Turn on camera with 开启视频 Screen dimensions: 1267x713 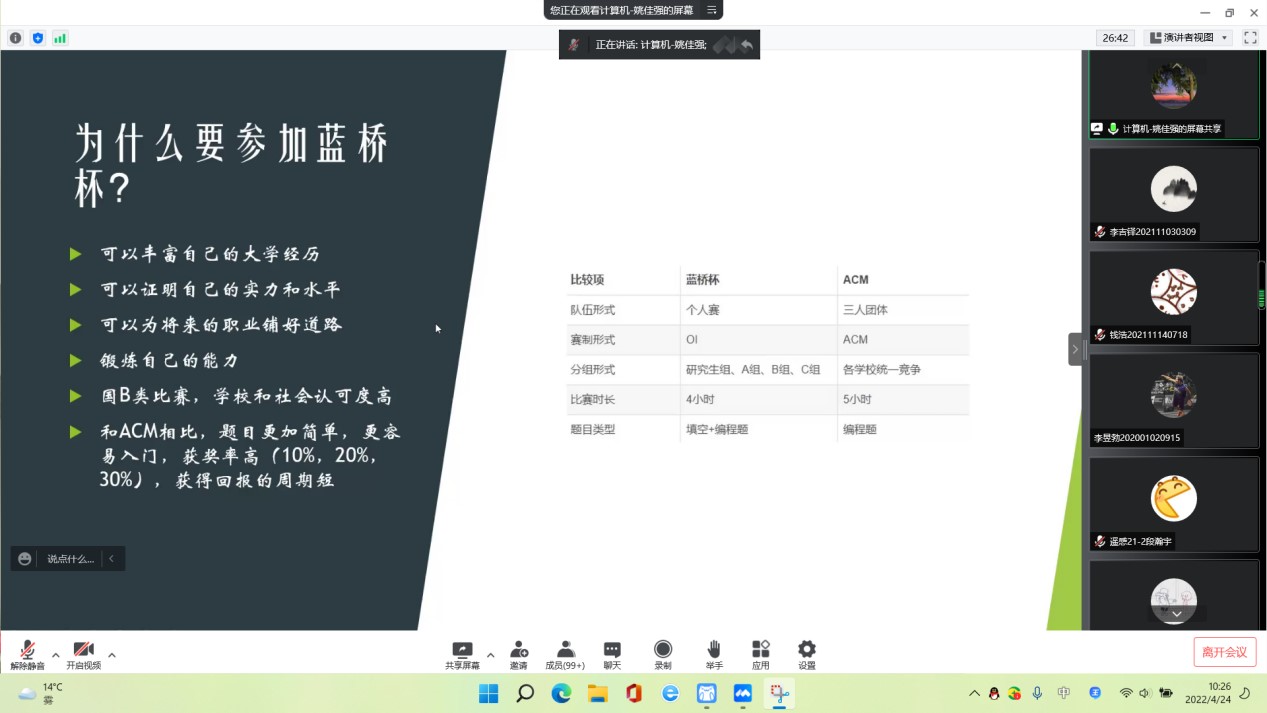[x=84, y=655]
